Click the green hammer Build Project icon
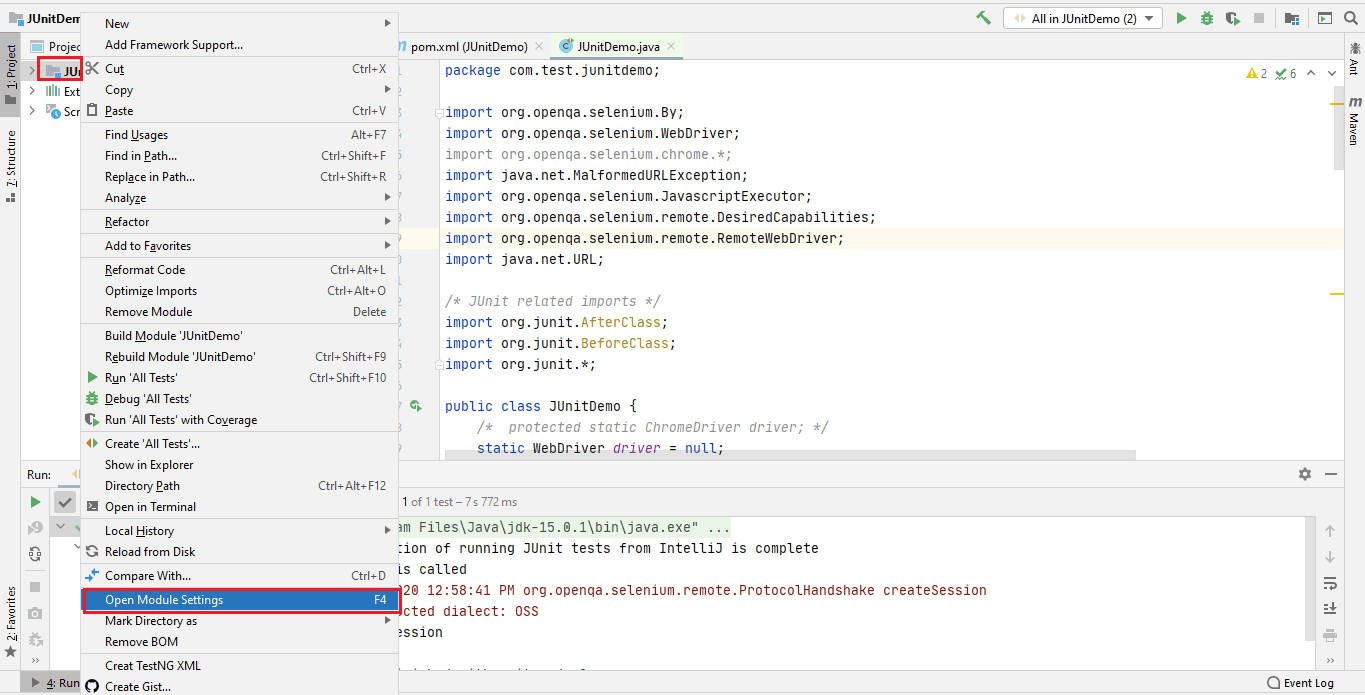The width and height of the screenshot is (1365, 695). (984, 18)
